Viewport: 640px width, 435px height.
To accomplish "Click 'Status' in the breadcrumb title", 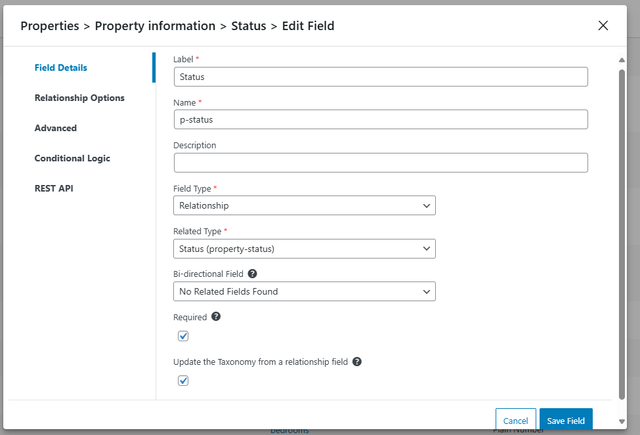I will coord(249,26).
